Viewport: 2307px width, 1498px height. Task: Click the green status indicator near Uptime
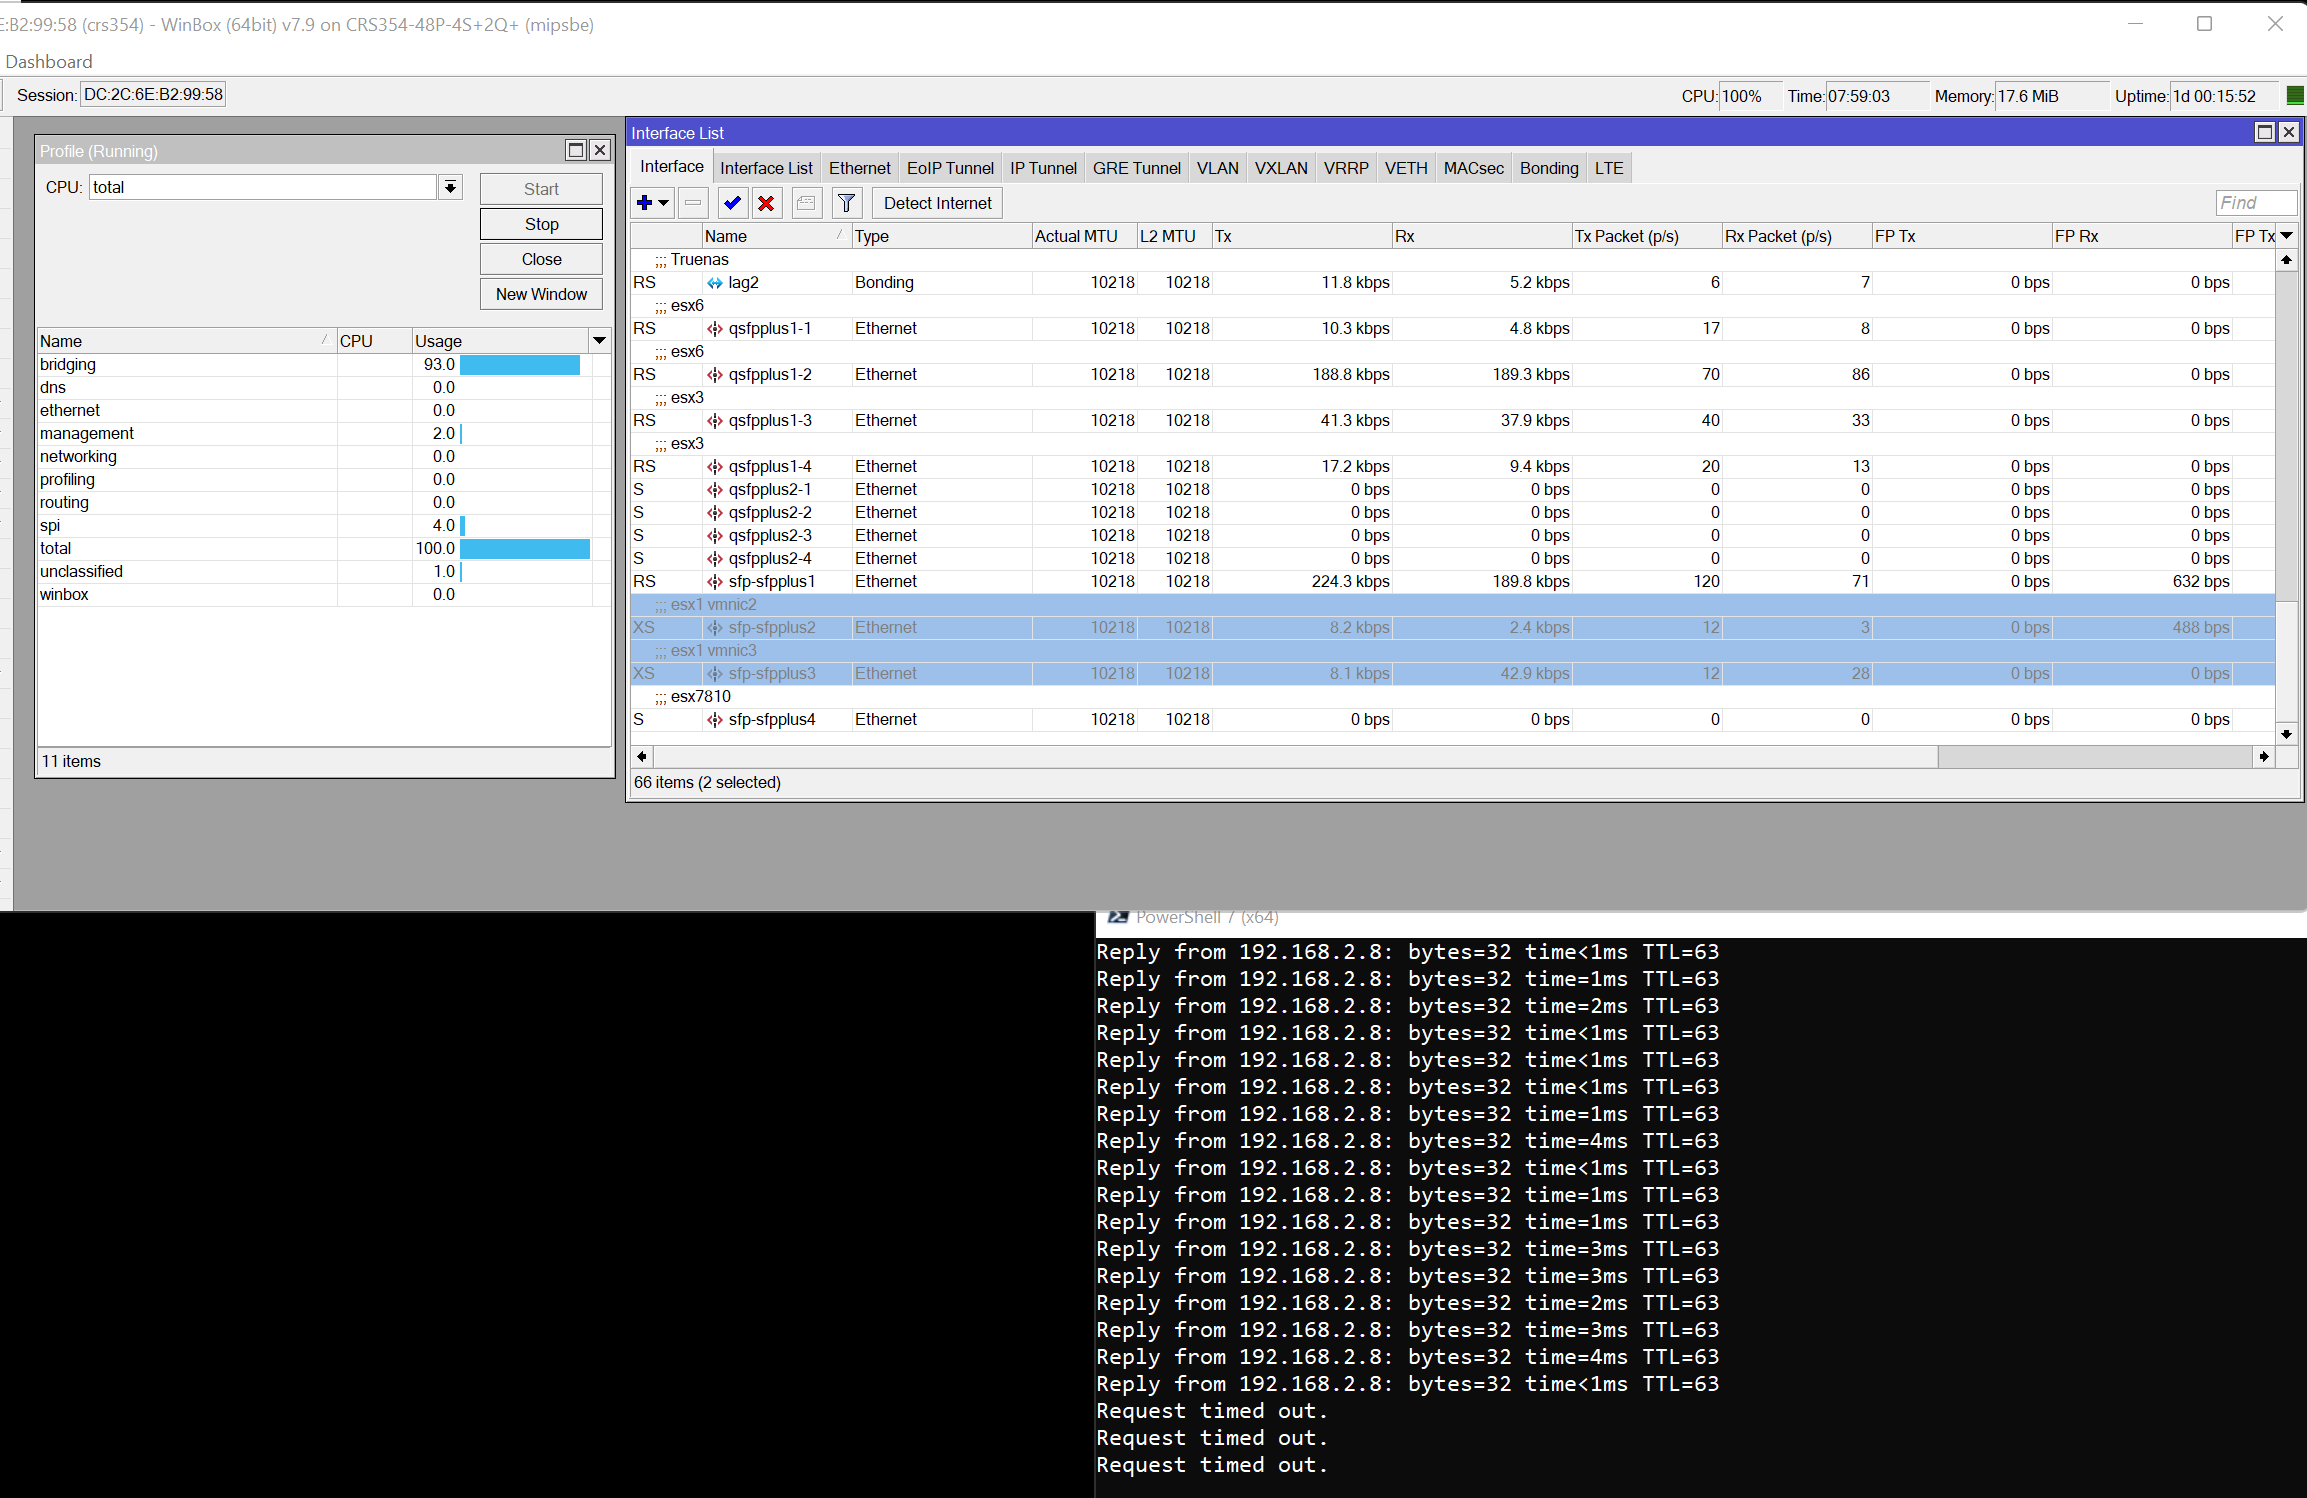2293,95
